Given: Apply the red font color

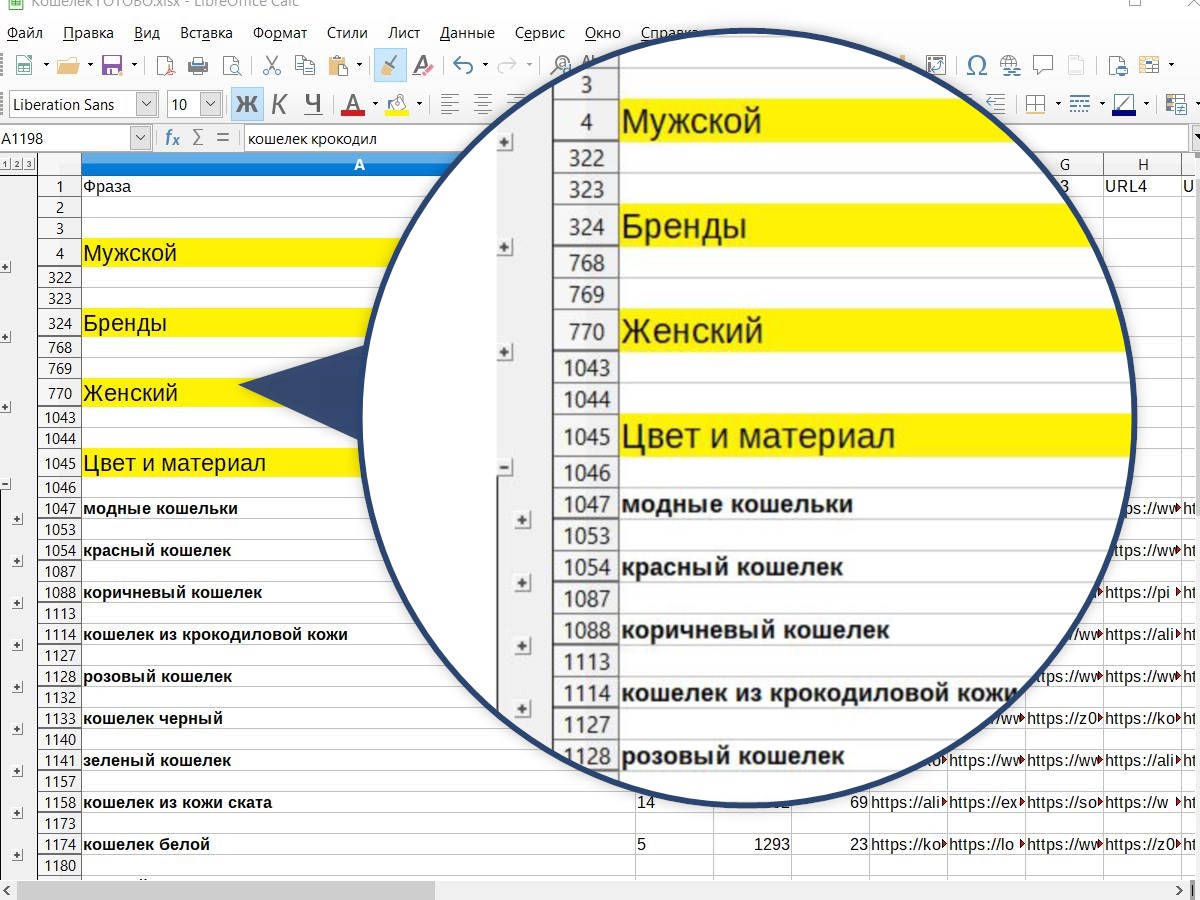Looking at the screenshot, I should [352, 104].
